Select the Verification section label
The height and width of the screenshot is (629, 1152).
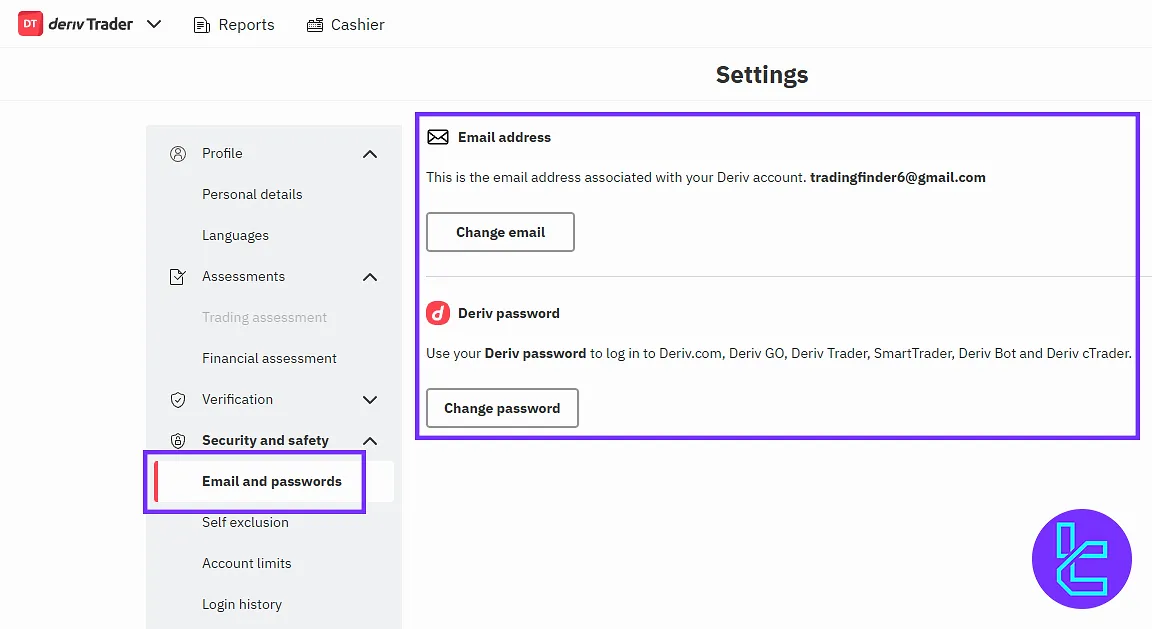237,399
